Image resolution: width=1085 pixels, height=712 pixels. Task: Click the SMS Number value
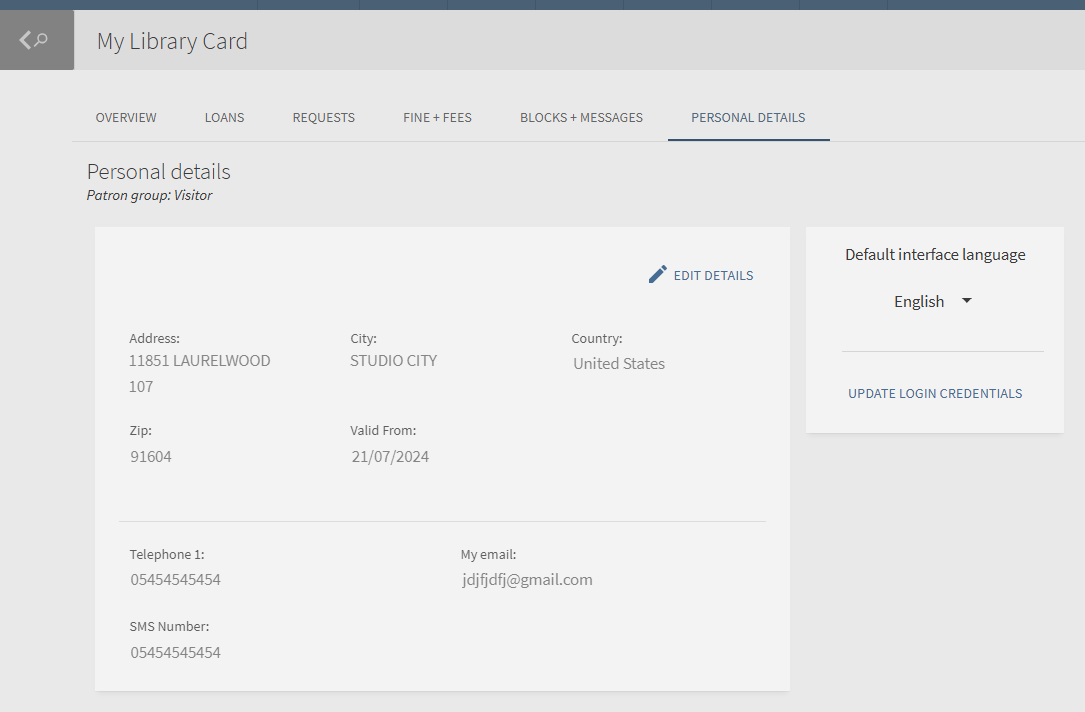[175, 653]
